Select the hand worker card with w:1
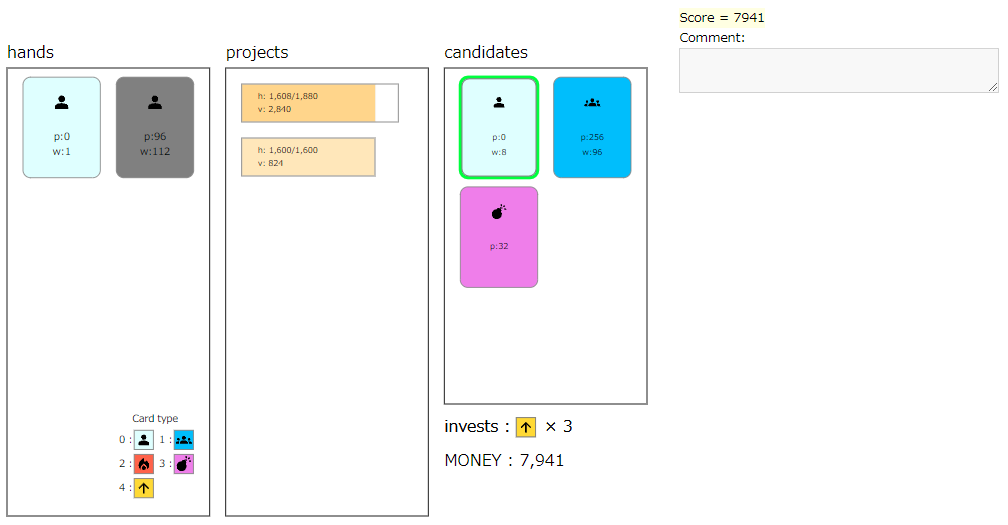This screenshot has width=1008, height=525. click(x=62, y=127)
